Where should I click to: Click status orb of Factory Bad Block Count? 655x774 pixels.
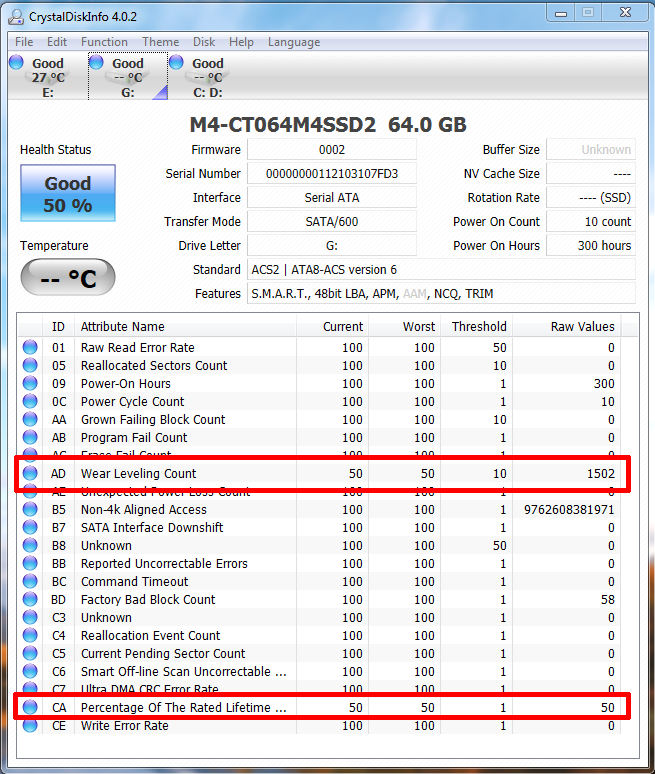coord(30,599)
